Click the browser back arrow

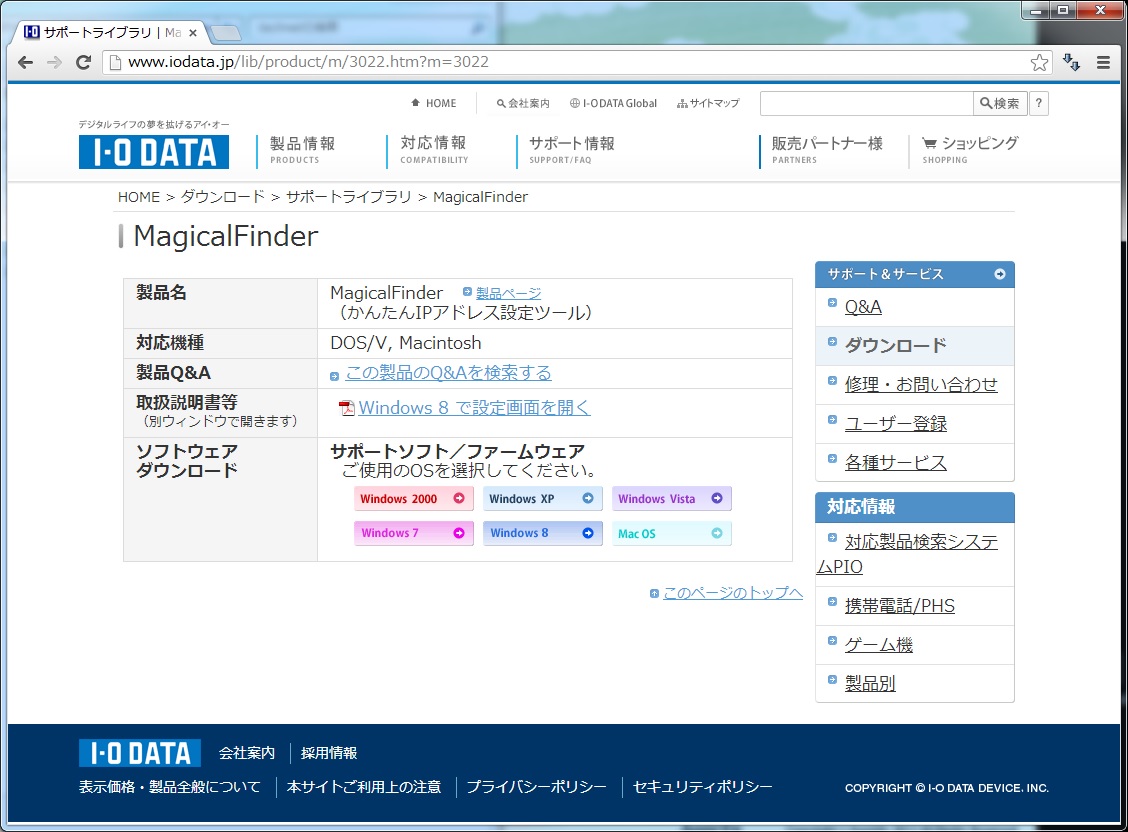point(26,62)
